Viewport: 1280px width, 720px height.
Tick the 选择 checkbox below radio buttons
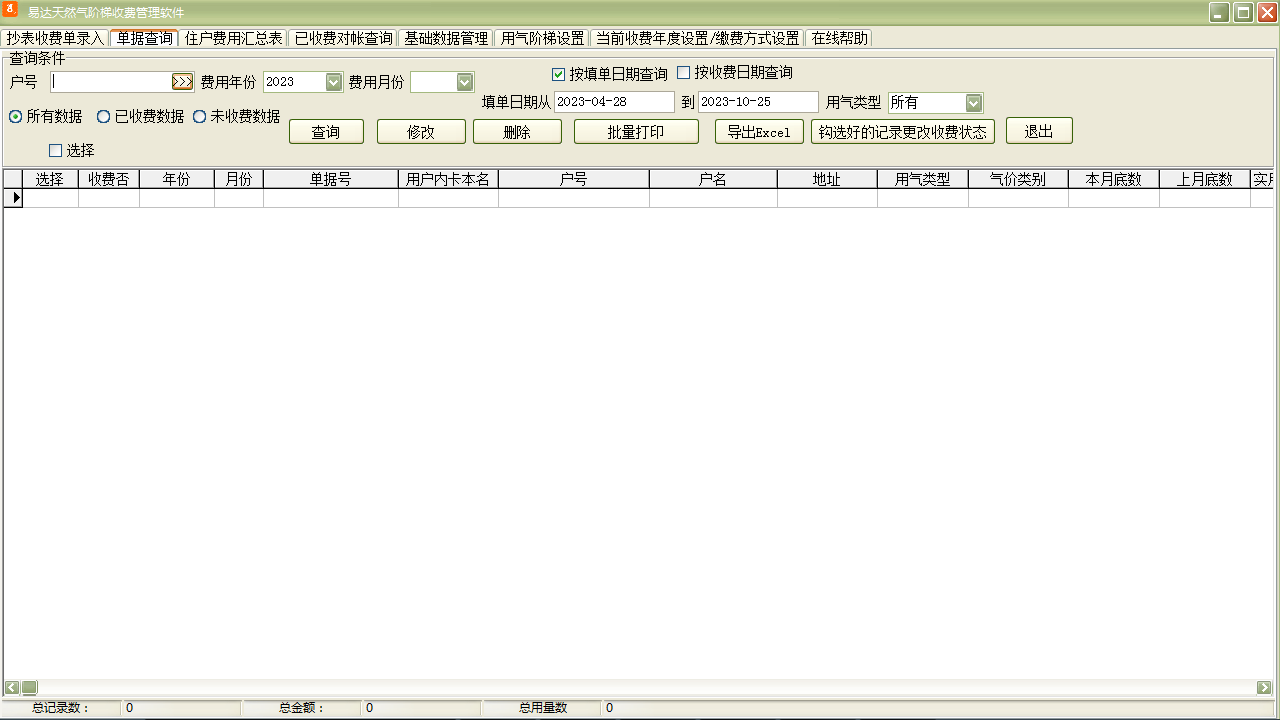tap(56, 151)
